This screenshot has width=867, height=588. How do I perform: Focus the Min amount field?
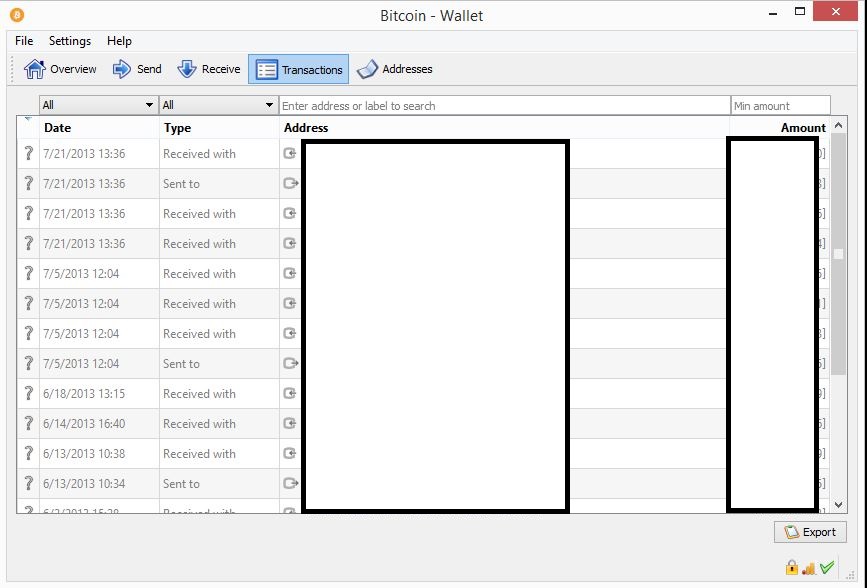(780, 105)
